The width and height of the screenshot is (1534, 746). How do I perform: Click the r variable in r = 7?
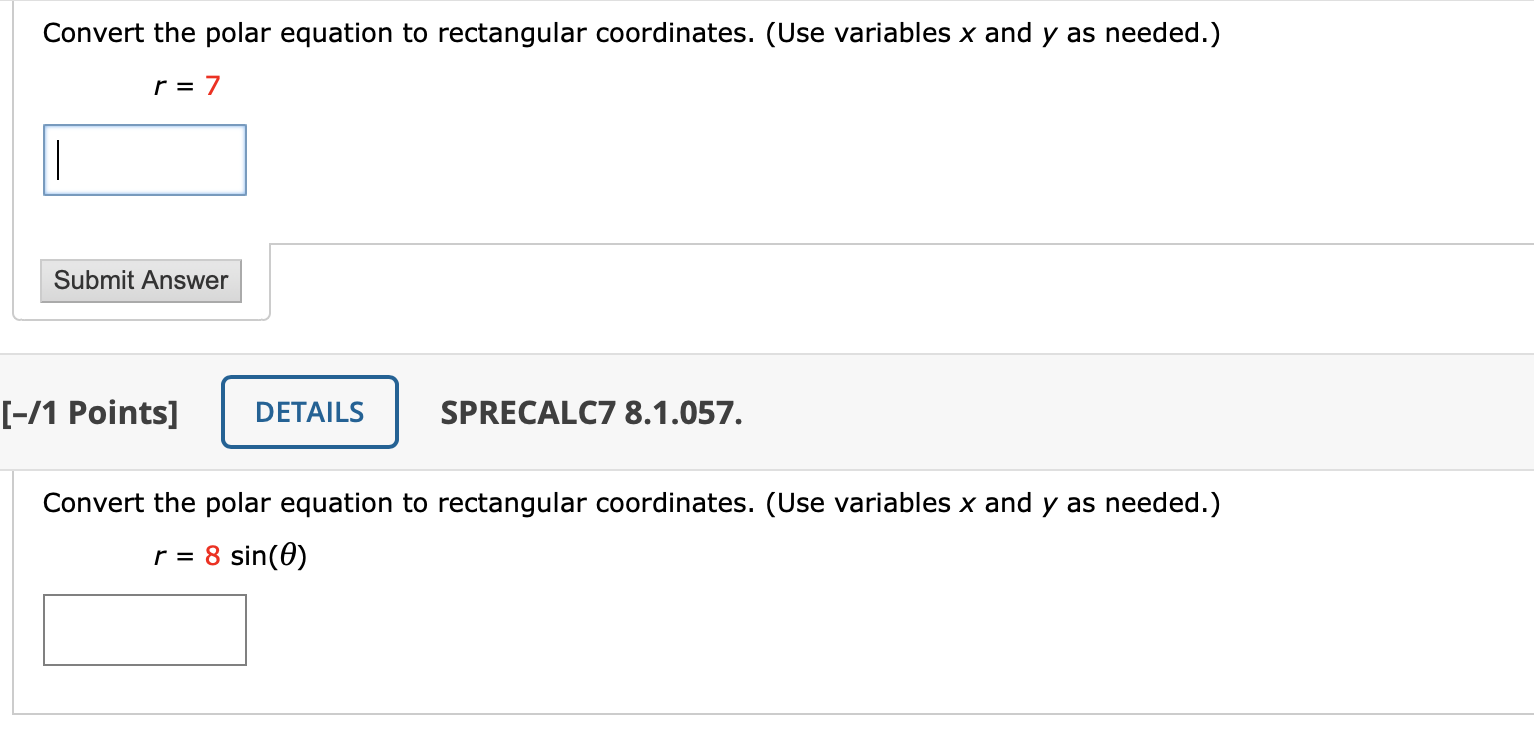pos(158,87)
